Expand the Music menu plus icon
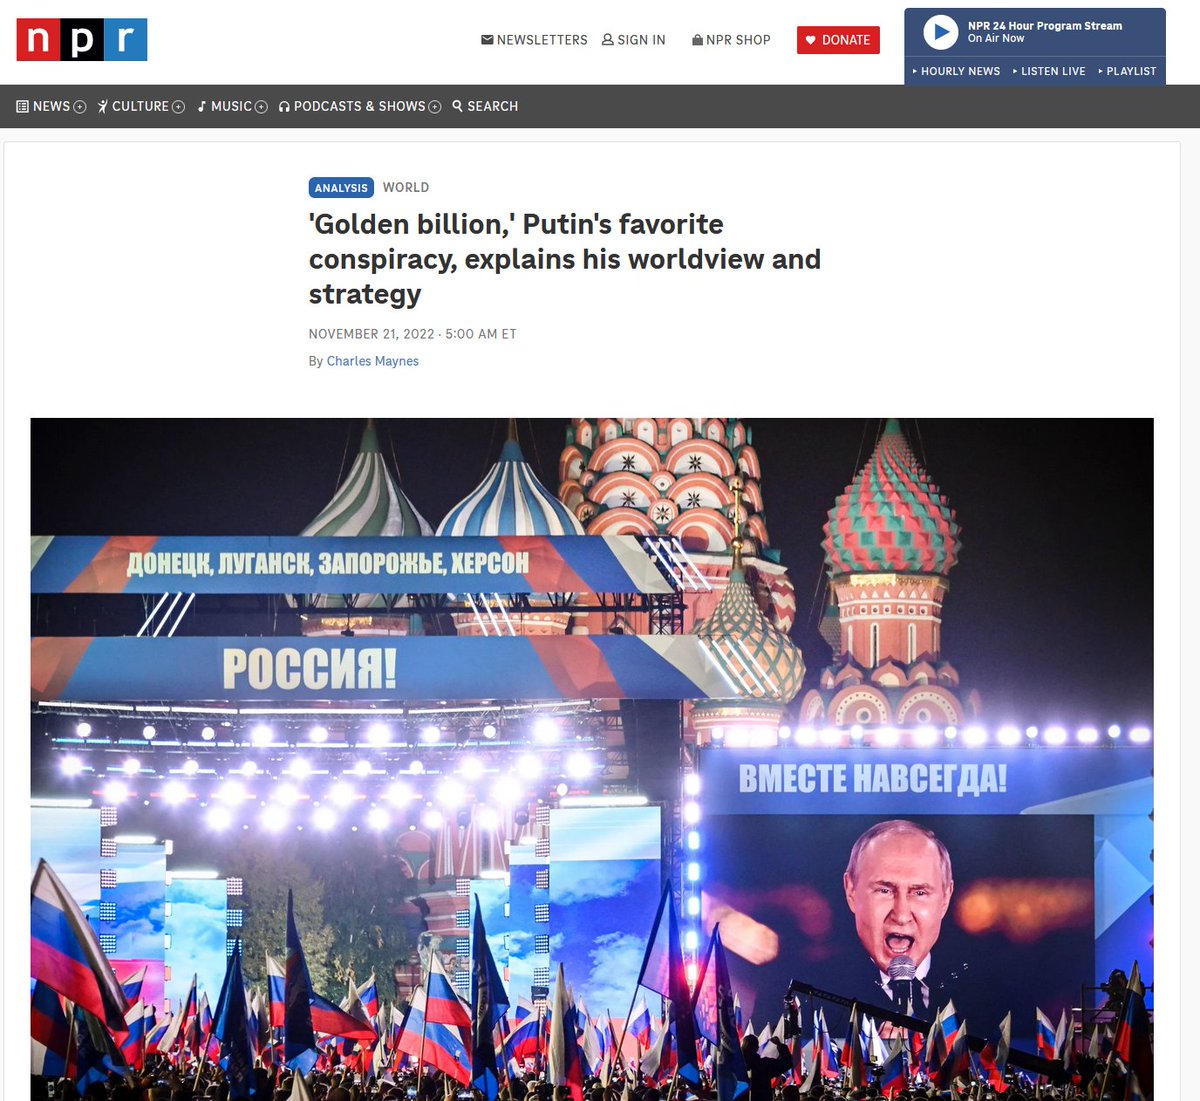This screenshot has width=1200, height=1101. click(x=261, y=107)
